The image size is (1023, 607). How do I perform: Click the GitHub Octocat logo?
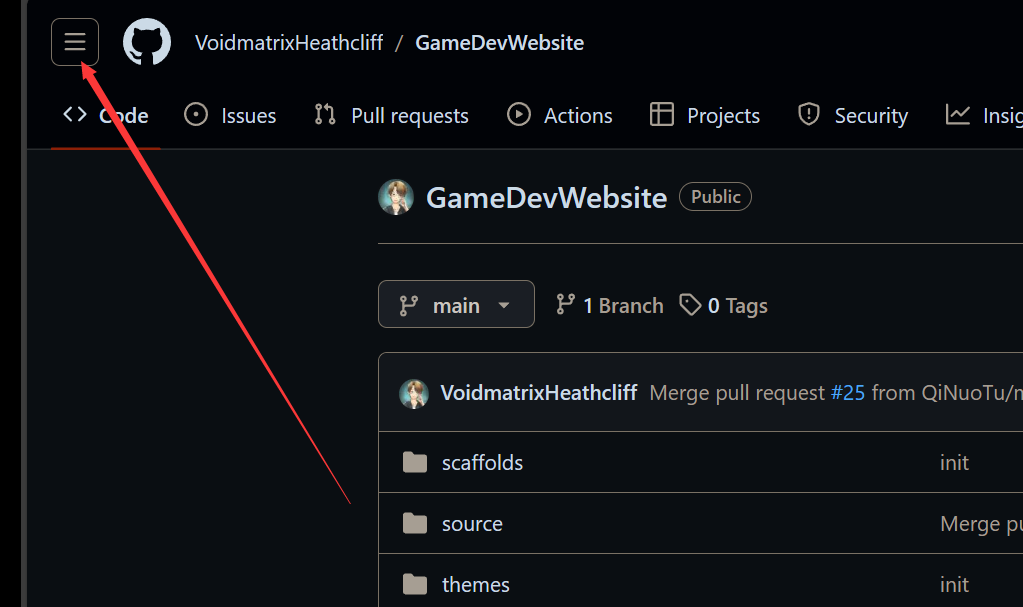[x=147, y=42]
